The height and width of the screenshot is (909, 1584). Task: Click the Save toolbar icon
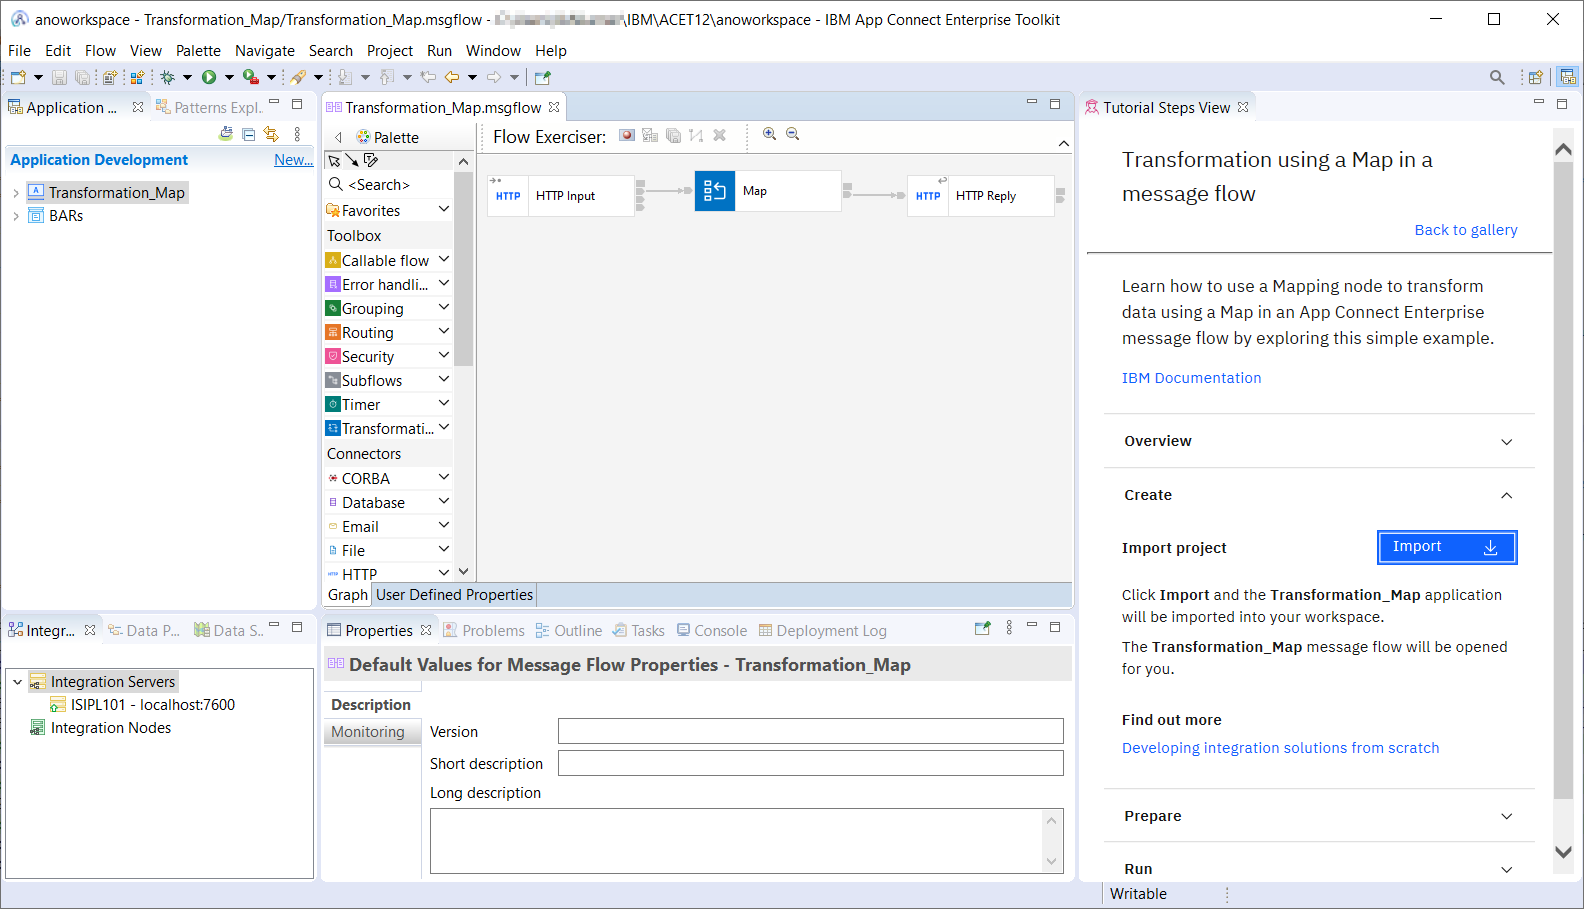(x=59, y=77)
